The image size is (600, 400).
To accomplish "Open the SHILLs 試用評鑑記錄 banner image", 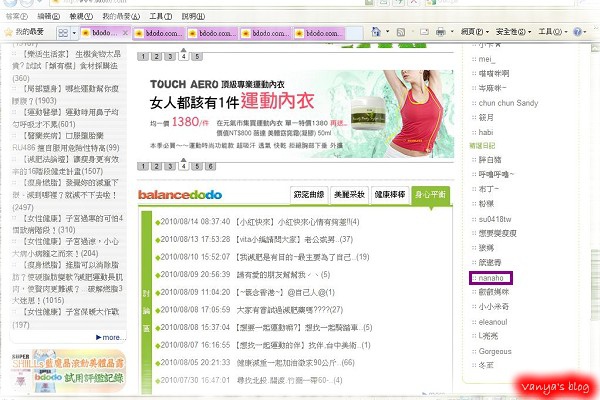I will 68,371.
